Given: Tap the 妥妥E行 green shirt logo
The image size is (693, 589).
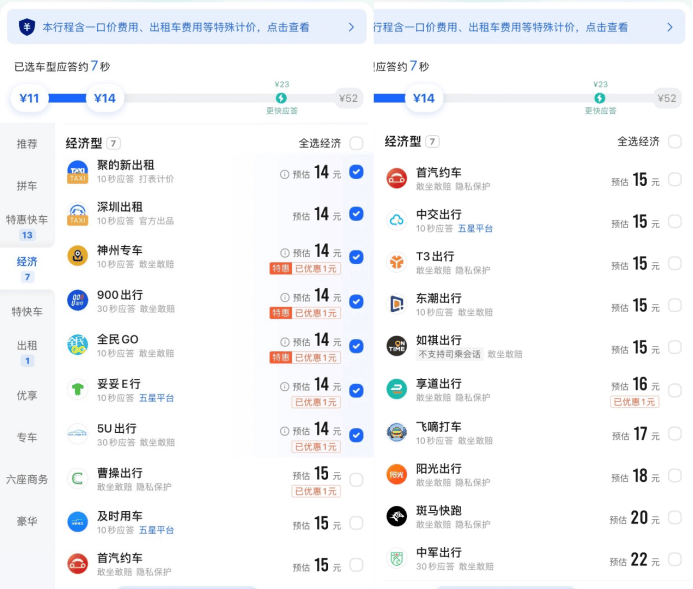Looking at the screenshot, I should tap(77, 390).
